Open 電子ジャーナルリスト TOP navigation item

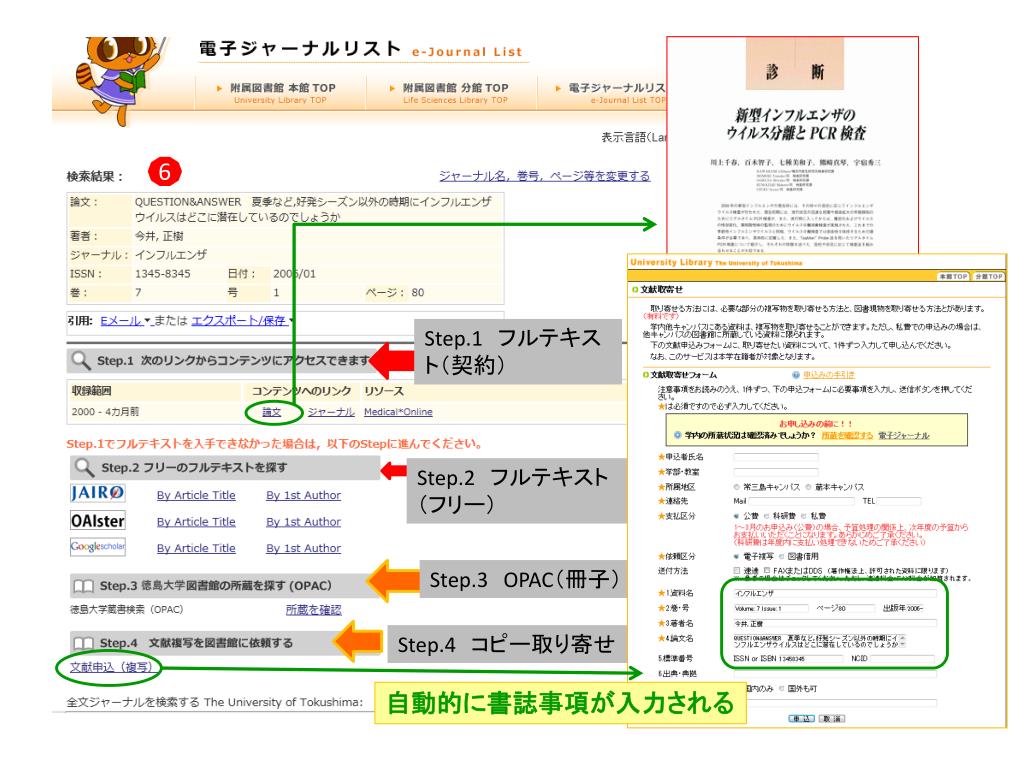610,93
